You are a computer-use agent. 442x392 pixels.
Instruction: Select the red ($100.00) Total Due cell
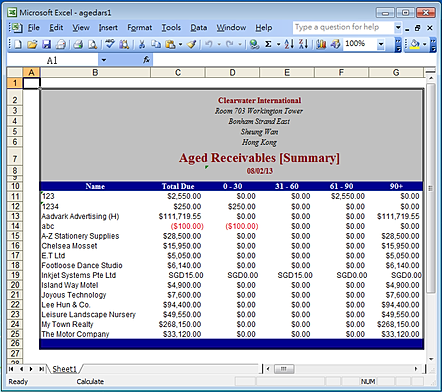178,226
